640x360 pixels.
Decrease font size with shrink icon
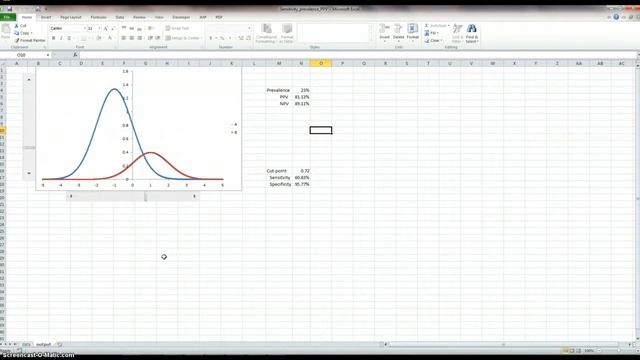[x=113, y=28]
